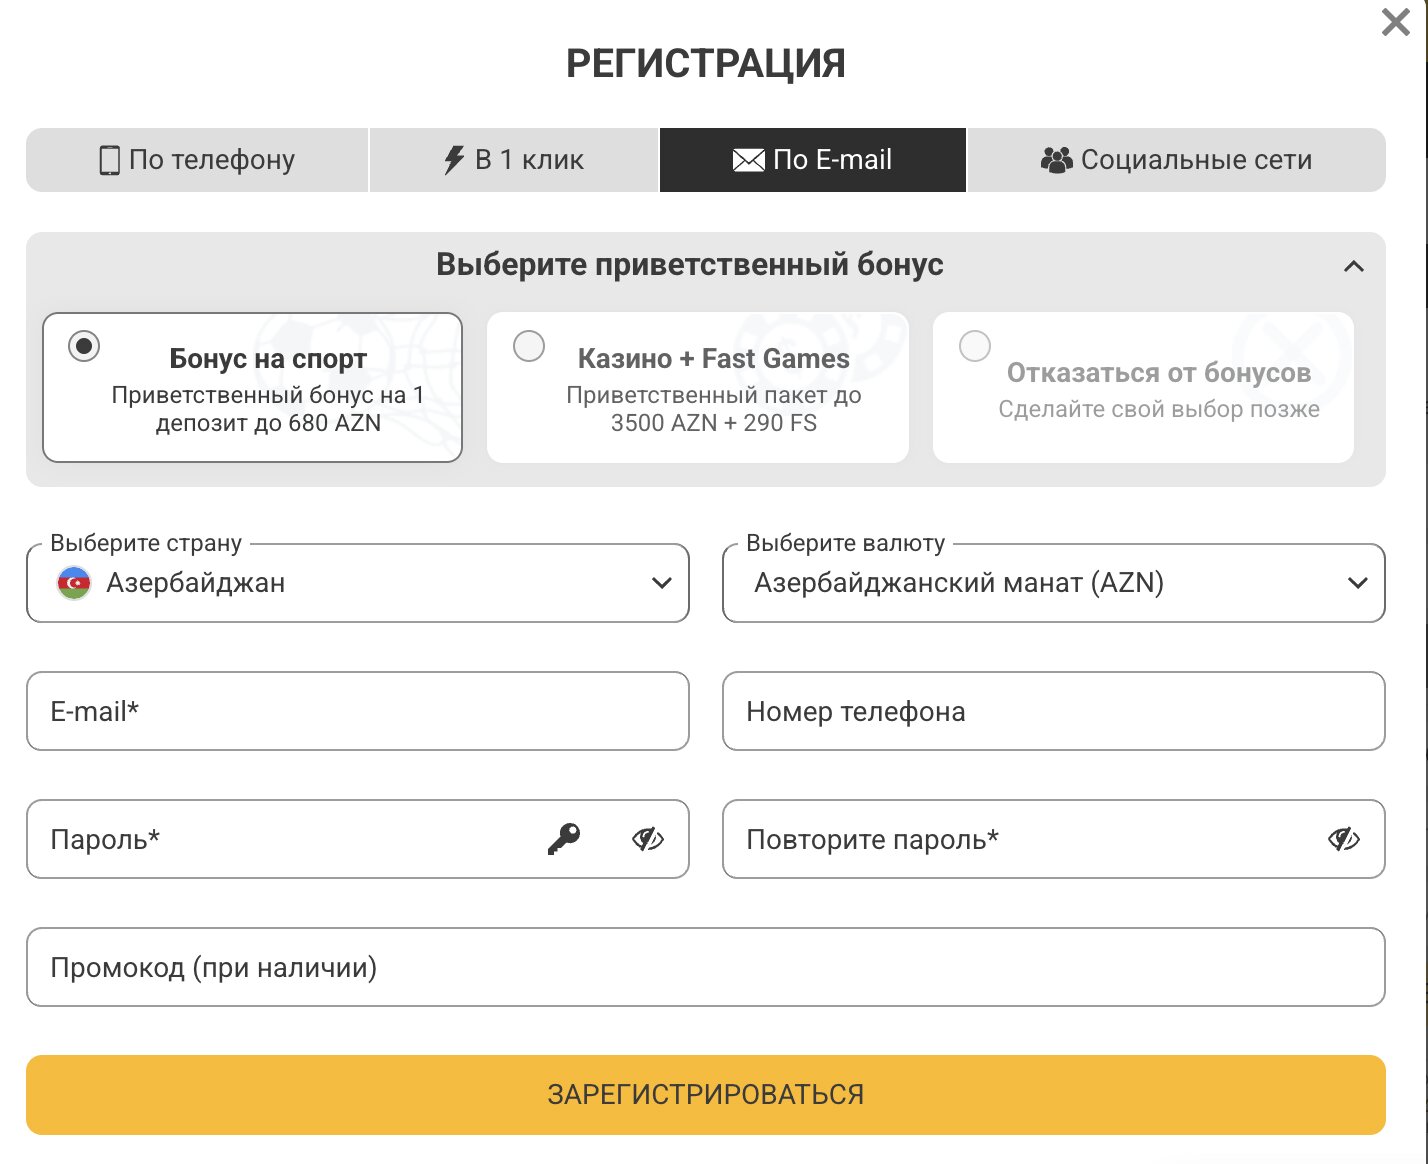The height and width of the screenshot is (1164, 1428).
Task: Select Казино + Fast Games bonus option
Action: (698, 388)
